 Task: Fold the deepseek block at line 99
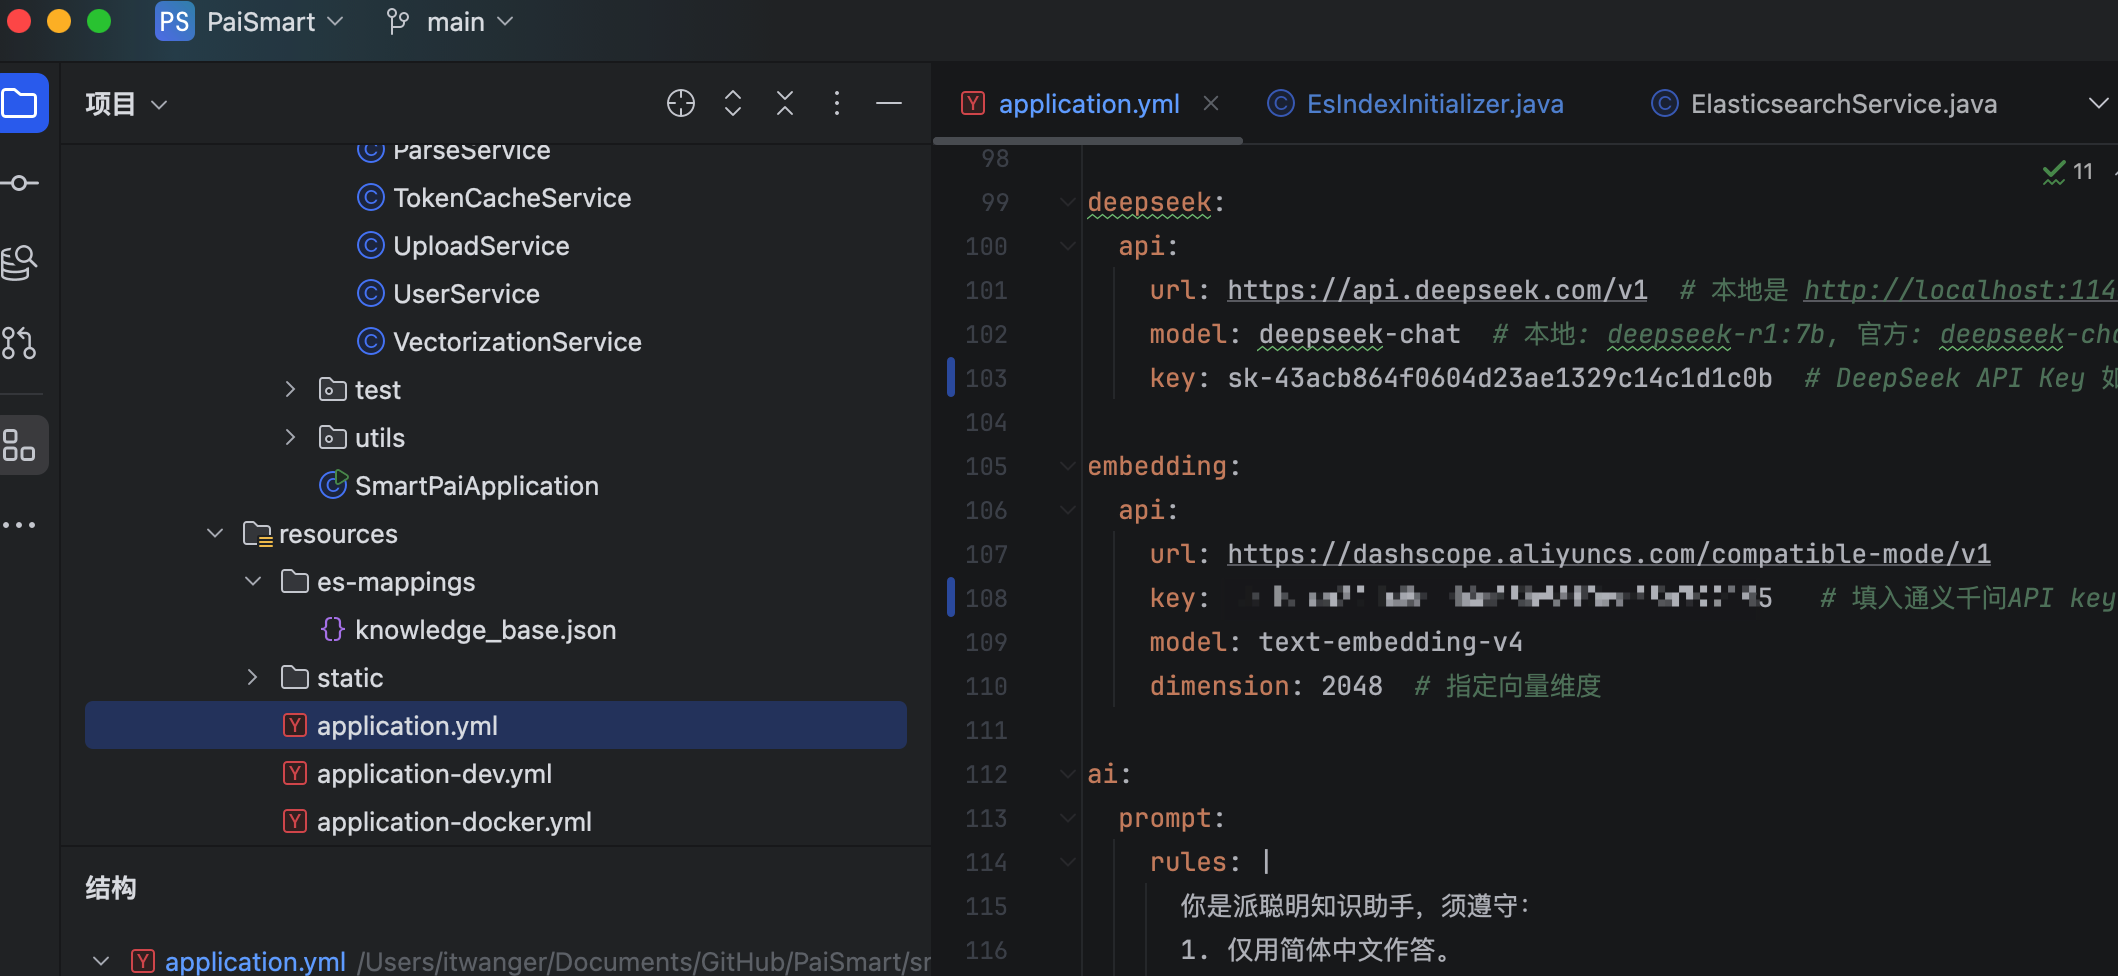point(1067,202)
